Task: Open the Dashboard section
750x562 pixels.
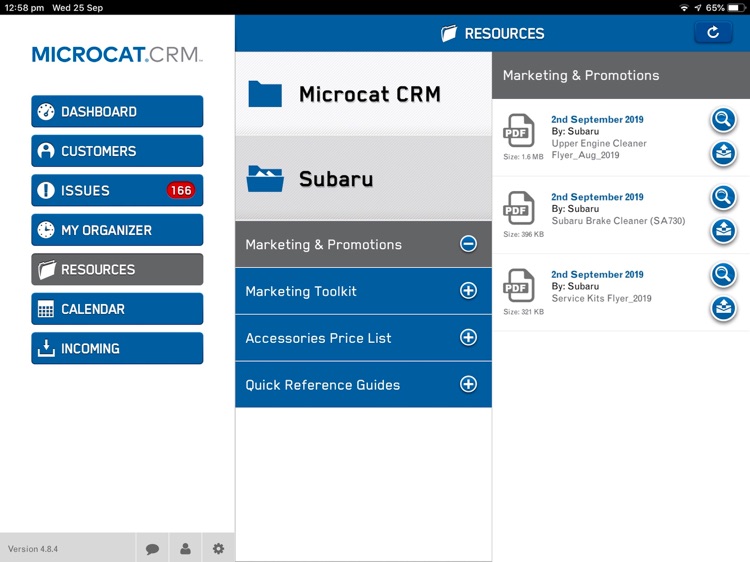Action: [117, 111]
